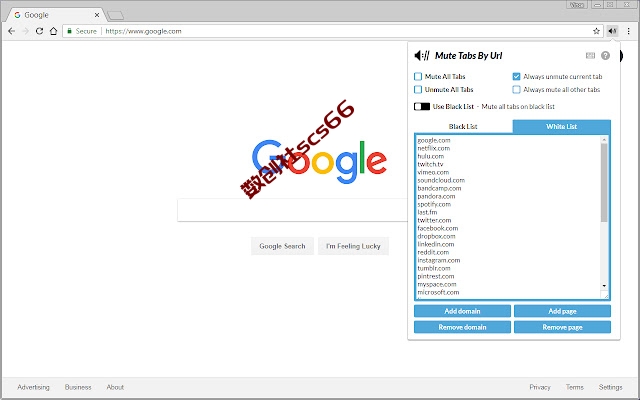Toggle the Use Black List switch
Screen dimensions: 640x400
tap(422, 107)
